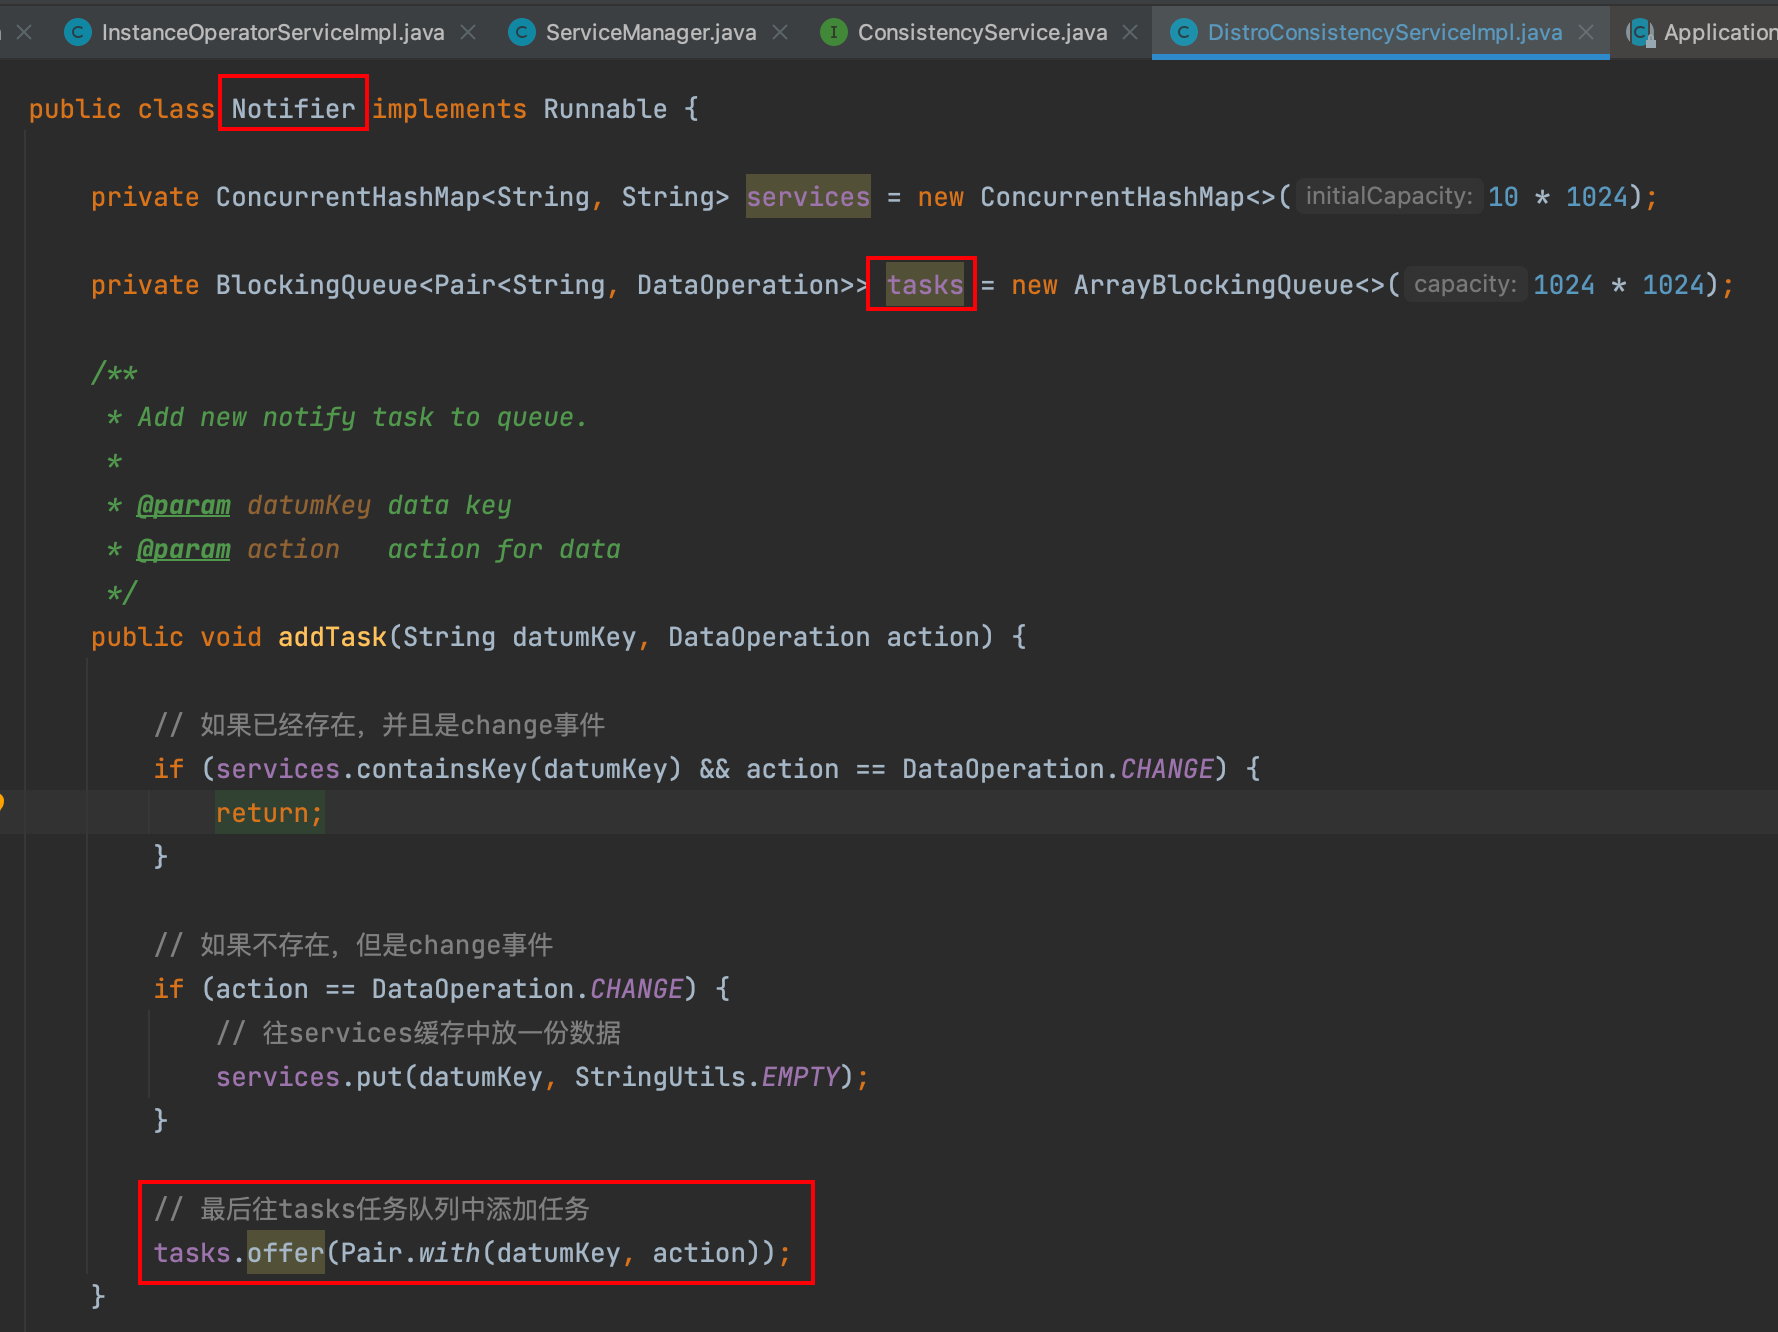Click the comment '如果不存在，但是change事件'
The image size is (1778, 1332).
tap(354, 945)
